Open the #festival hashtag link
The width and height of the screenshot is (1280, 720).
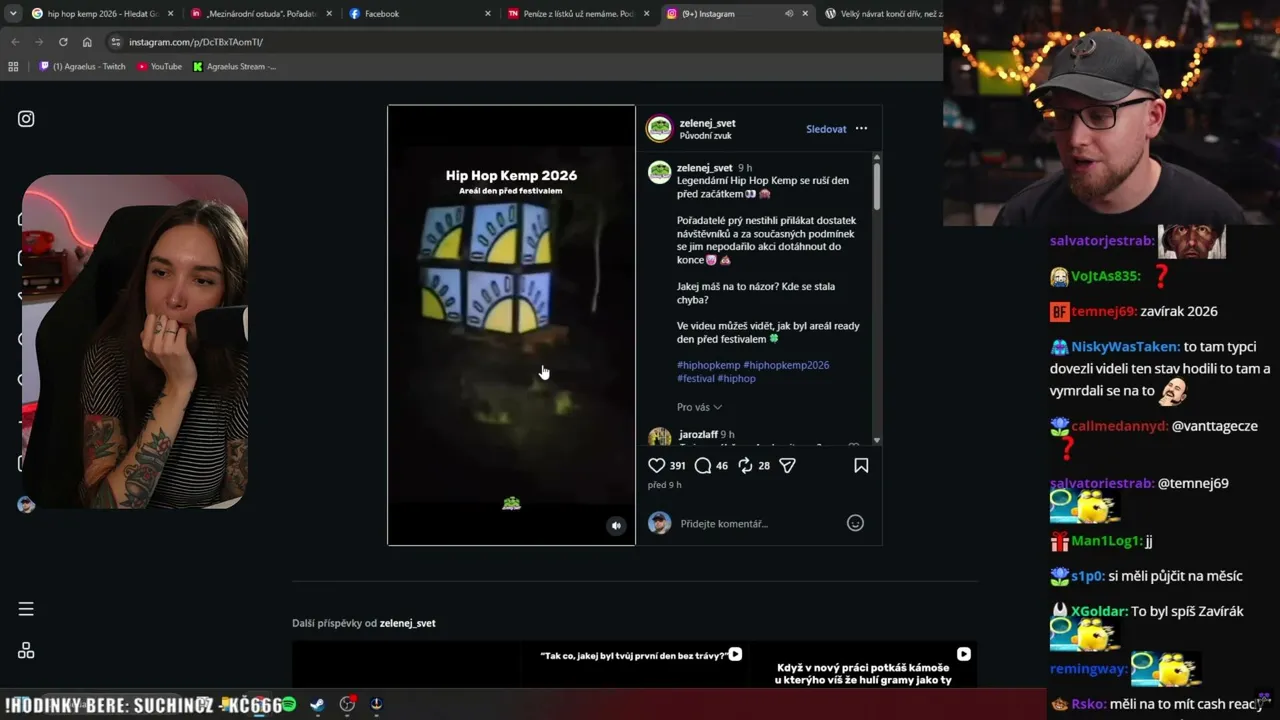click(696, 378)
